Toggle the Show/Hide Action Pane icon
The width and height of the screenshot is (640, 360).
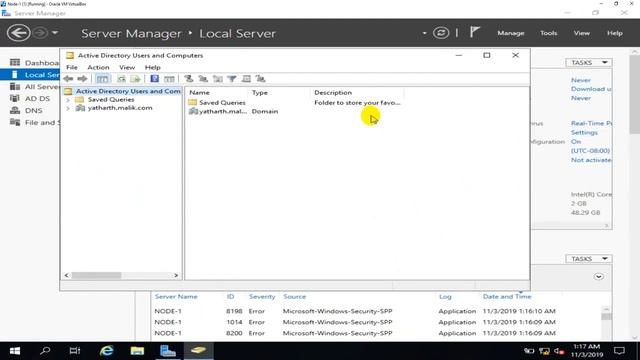(169, 79)
